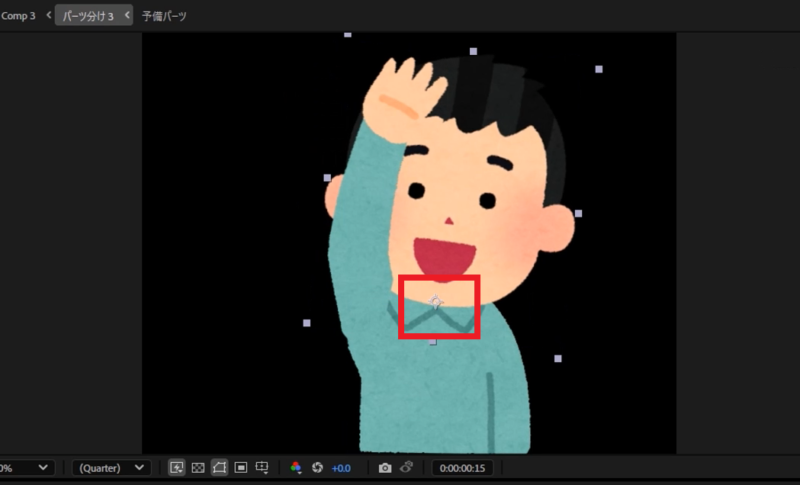Click the Show Snapshot icon
This screenshot has height=485, width=800.
[x=407, y=468]
